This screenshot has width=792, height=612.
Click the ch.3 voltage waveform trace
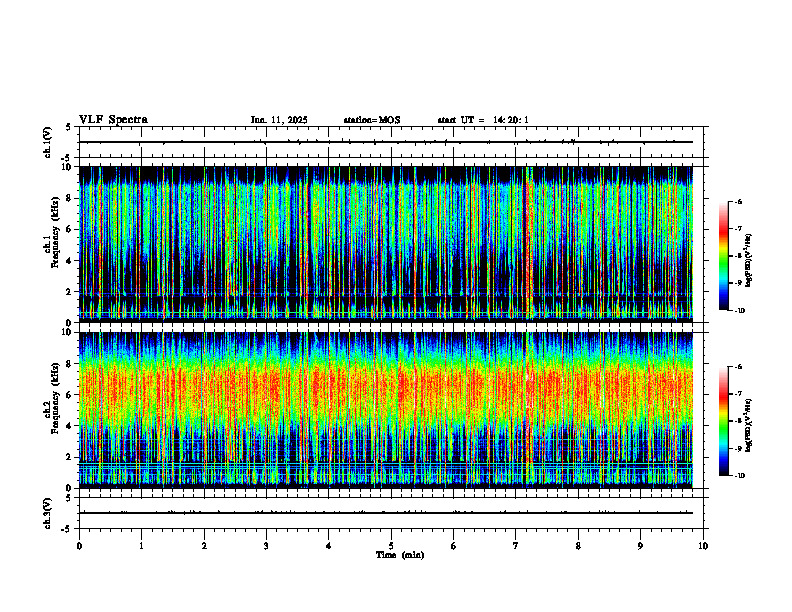click(x=386, y=513)
